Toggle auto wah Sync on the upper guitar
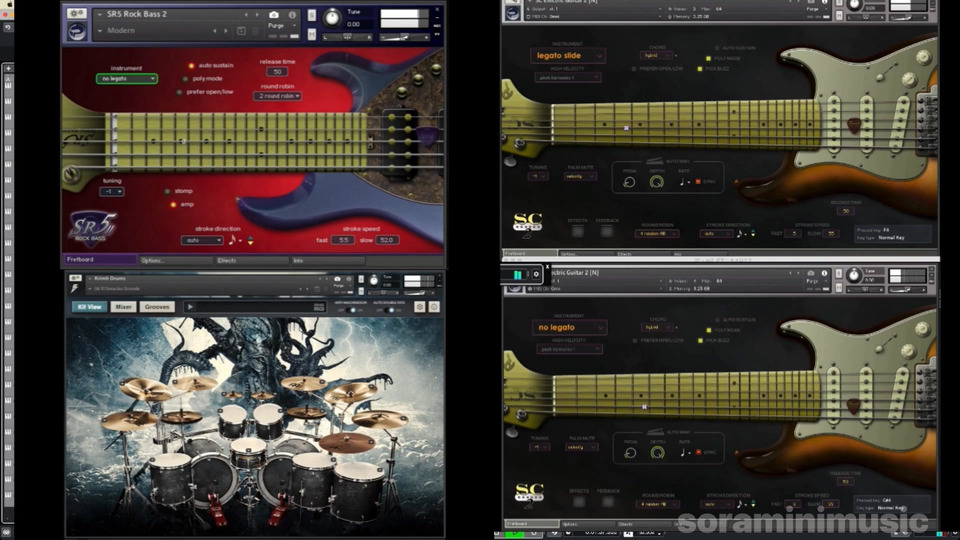Image resolution: width=960 pixels, height=540 pixels. [698, 182]
